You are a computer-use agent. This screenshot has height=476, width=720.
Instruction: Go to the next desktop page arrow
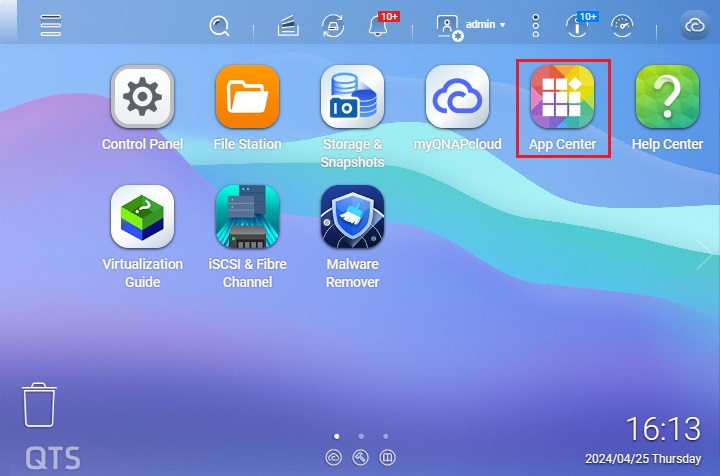tap(703, 254)
